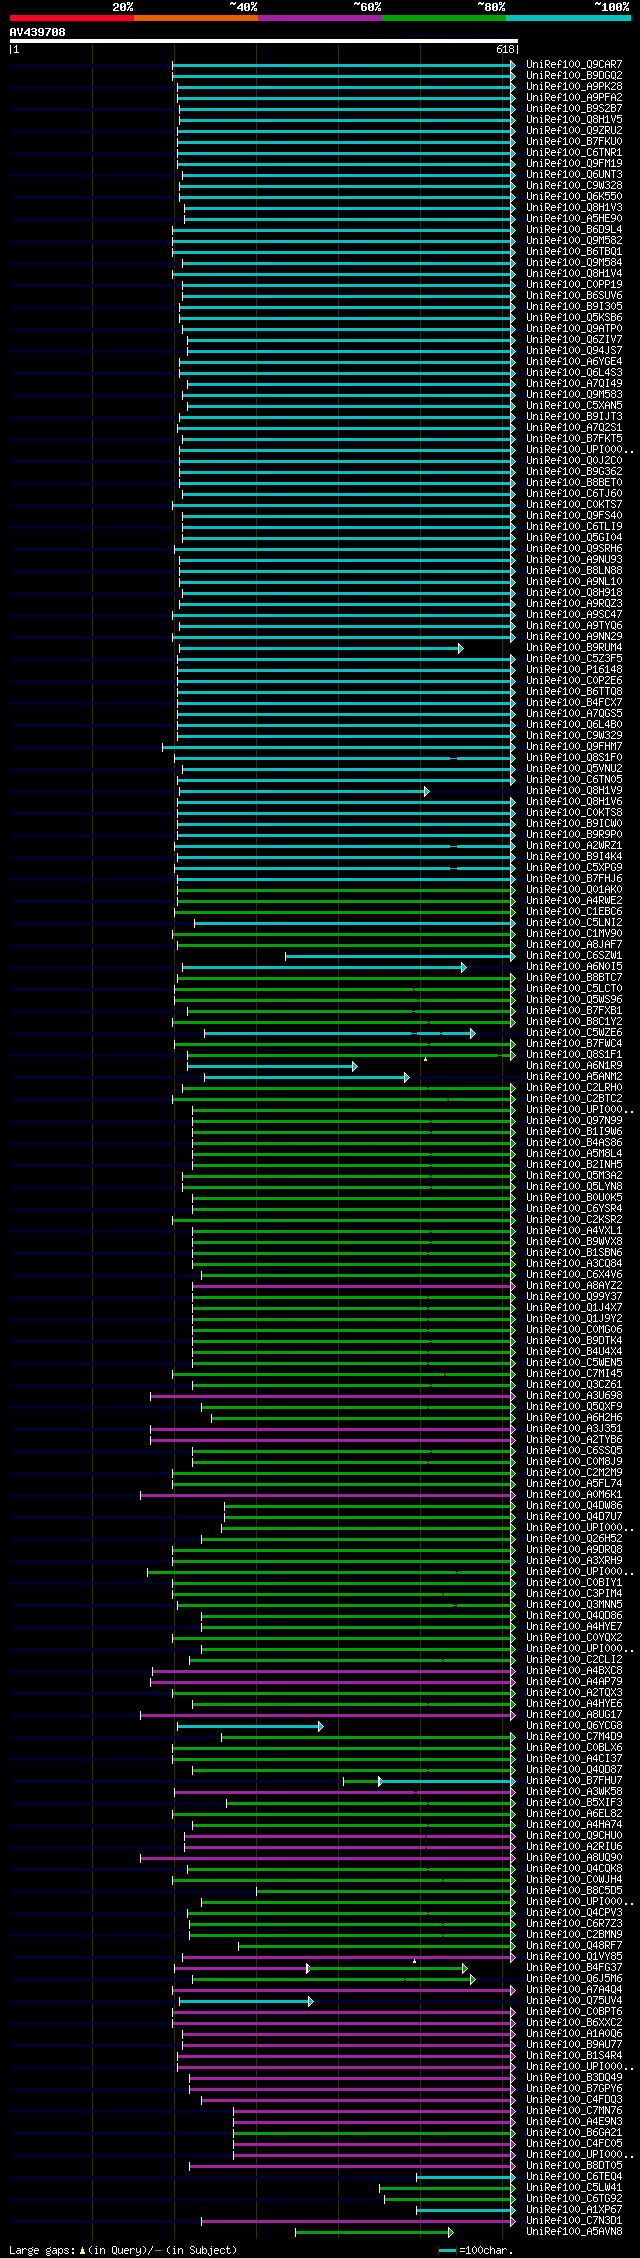Click the red 20% identity legend bar
Image resolution: width=640 pixels, height=2258 pixels.
(x=71, y=18)
